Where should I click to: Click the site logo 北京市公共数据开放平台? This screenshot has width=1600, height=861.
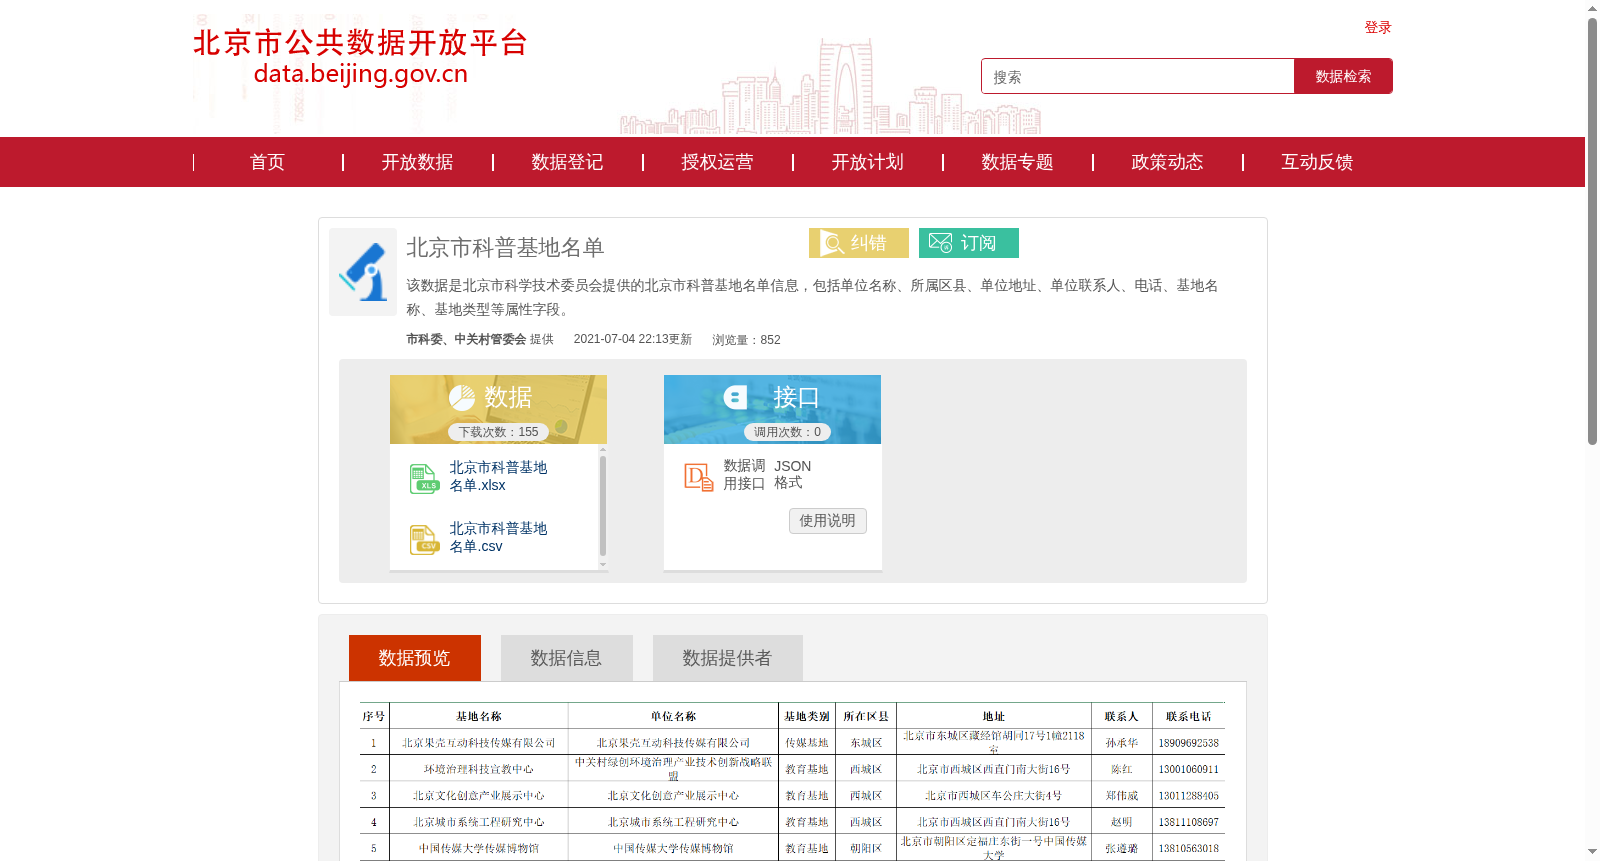pos(360,57)
